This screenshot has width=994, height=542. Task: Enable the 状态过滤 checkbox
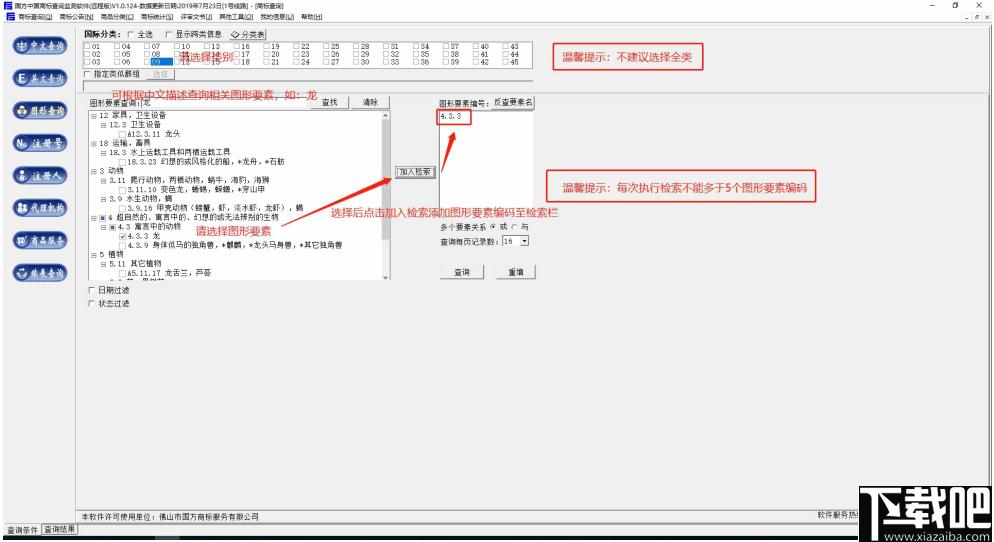pyautogui.click(x=92, y=304)
